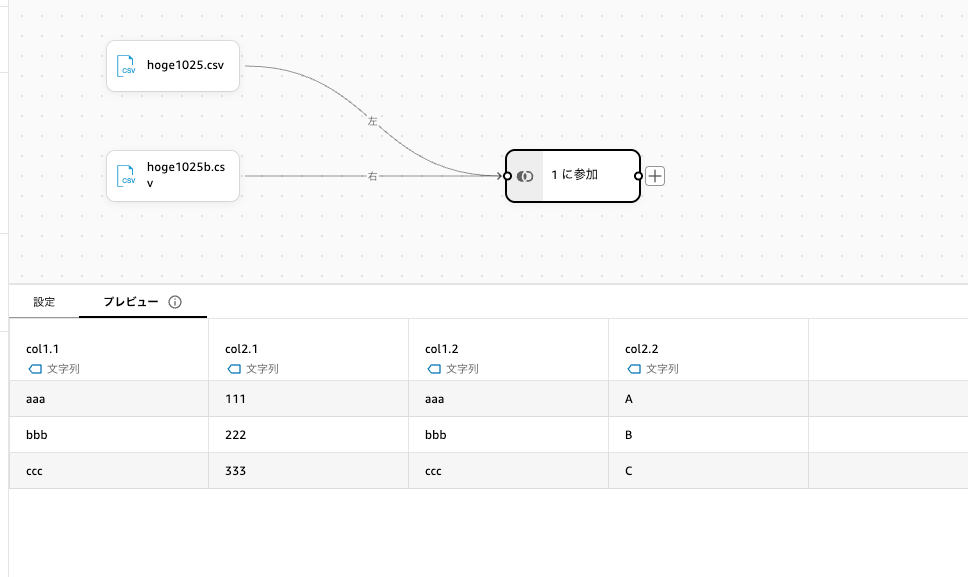Viewport: 968px width, 577px height.
Task: Click the CSV icon on hoge1025b.csv node
Action: coord(127,176)
